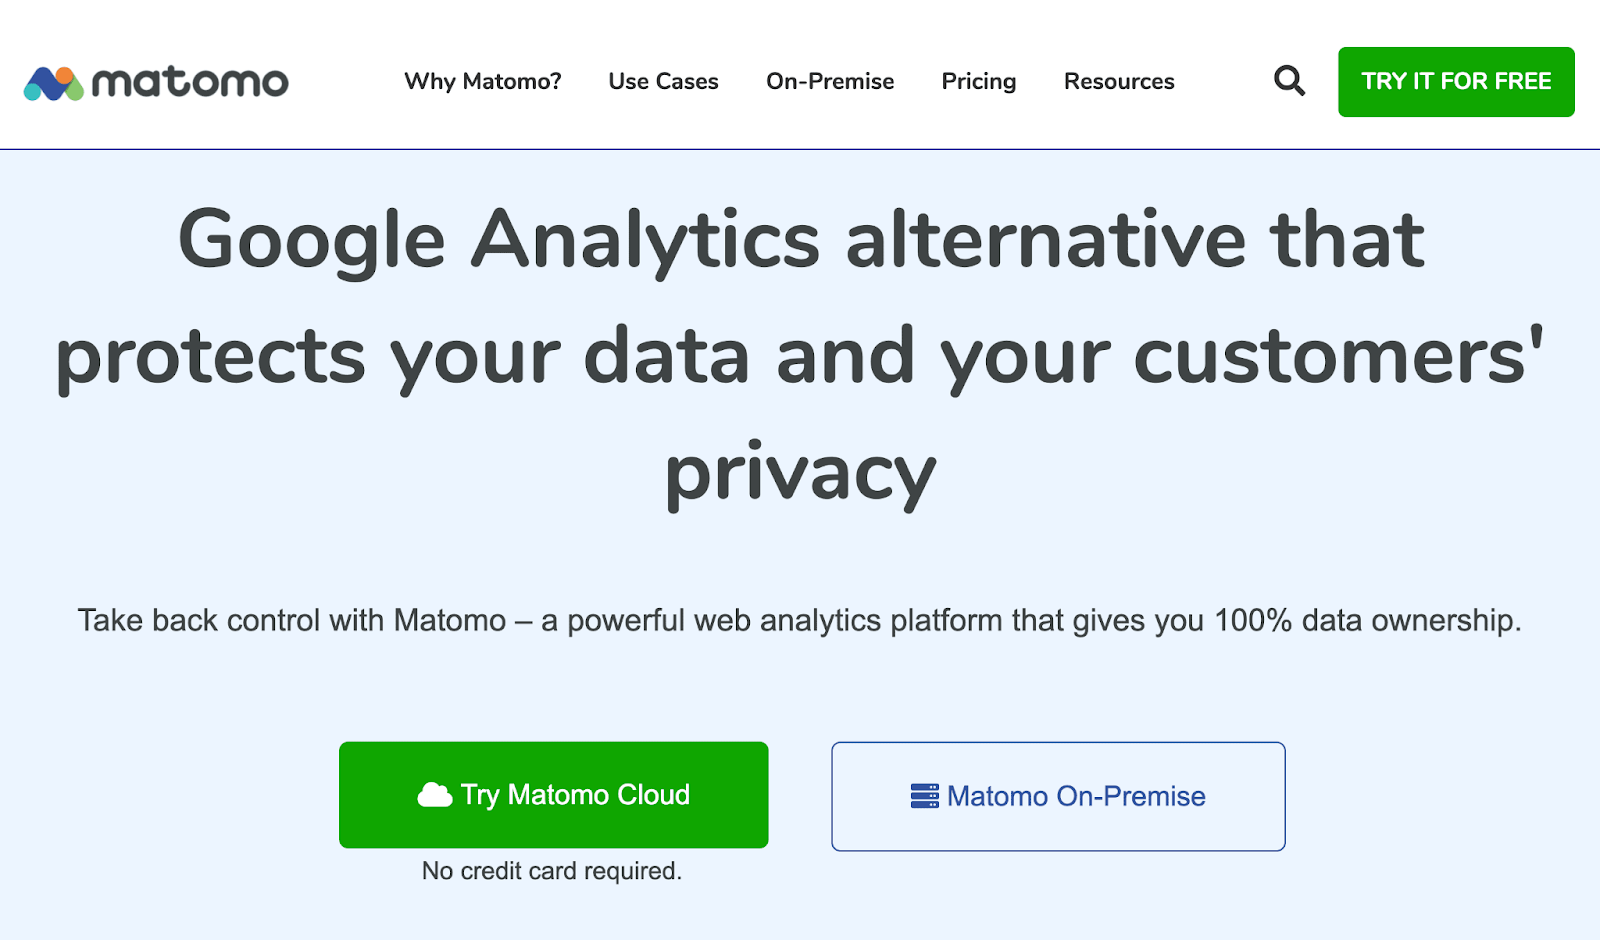Image resolution: width=1600 pixels, height=940 pixels.
Task: Click "100% data ownership" in the tagline
Action: coord(1366,621)
